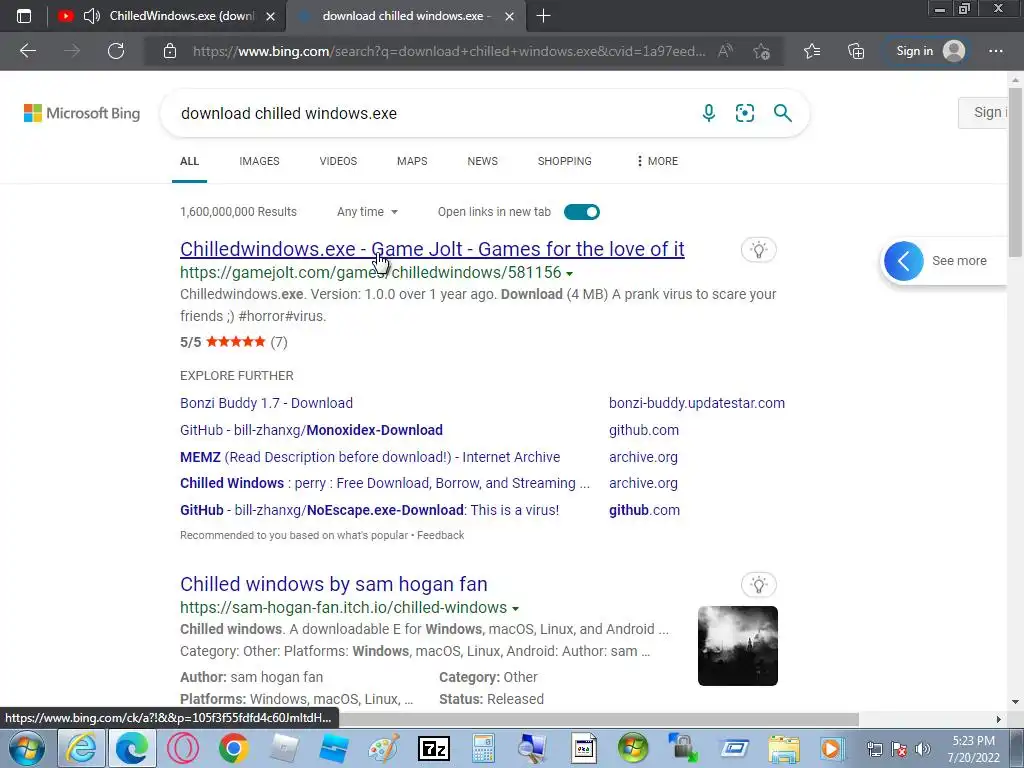Switch to the NEWS tab
The image size is (1024, 768).
tap(483, 161)
